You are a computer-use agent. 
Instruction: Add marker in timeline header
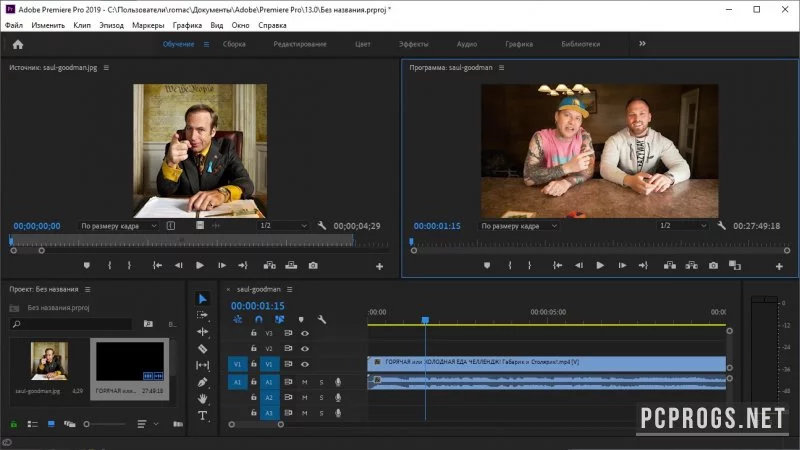[x=301, y=320]
